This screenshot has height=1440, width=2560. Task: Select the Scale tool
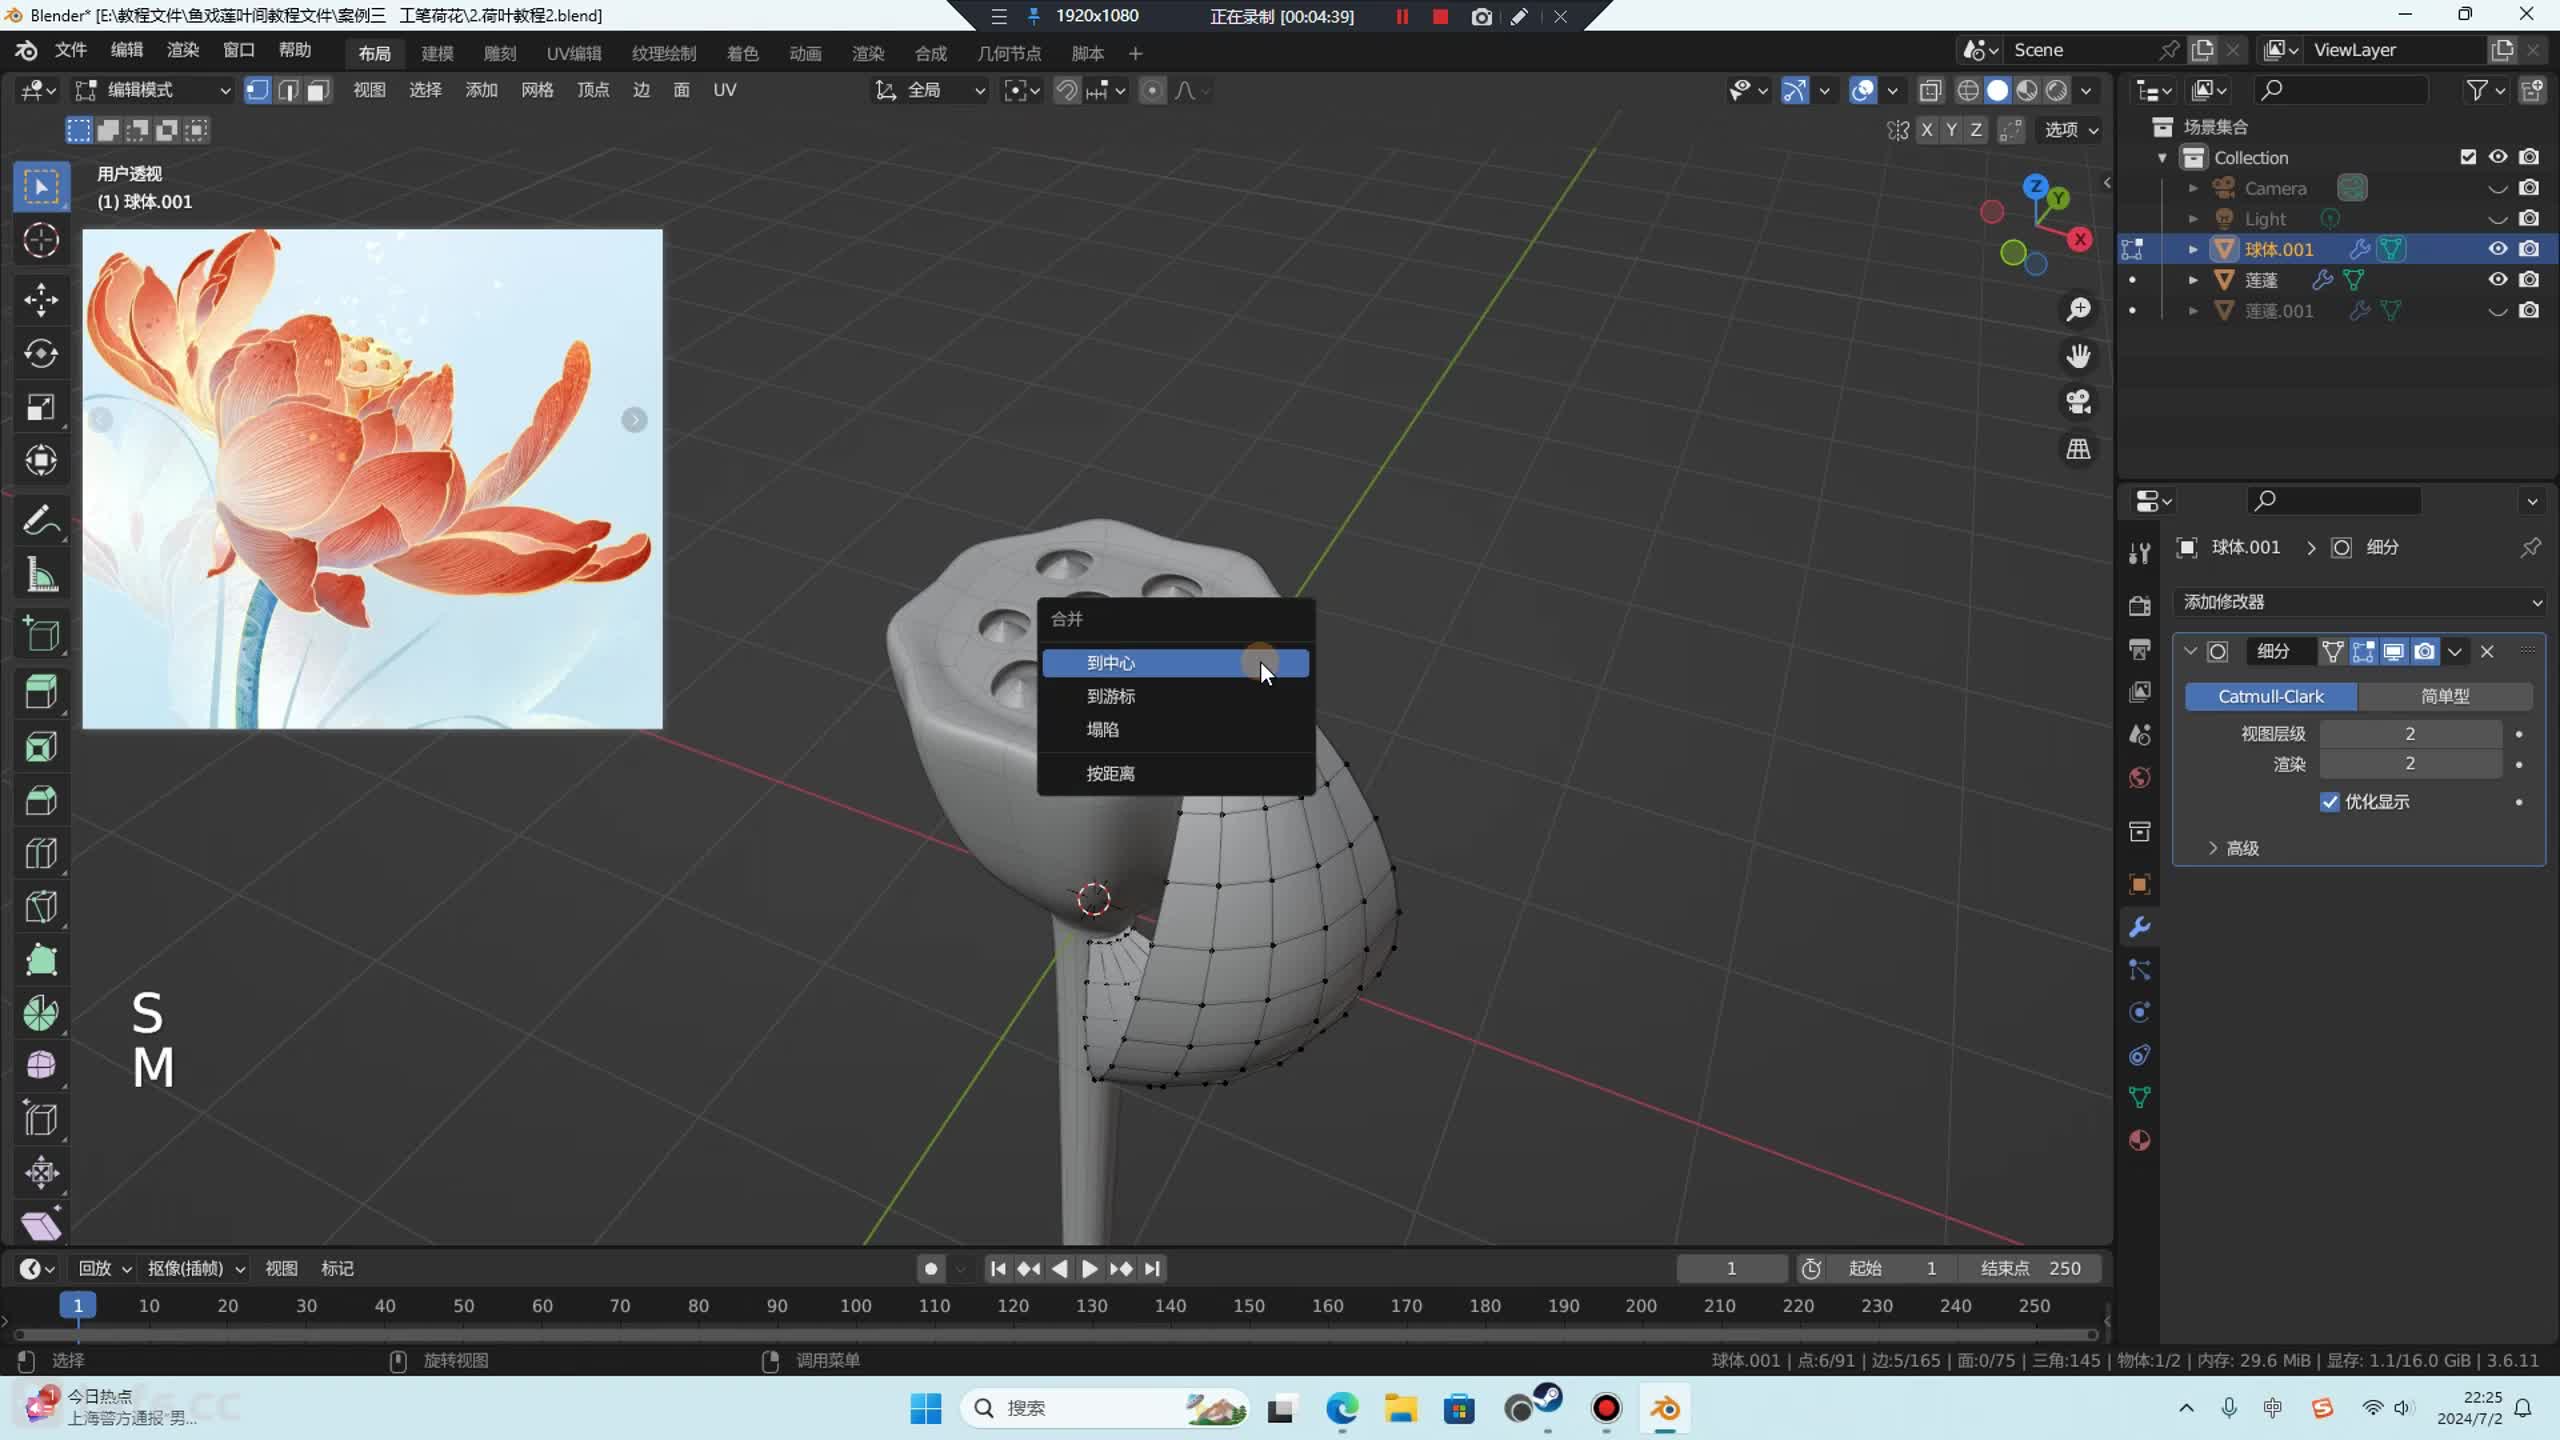pos(41,406)
